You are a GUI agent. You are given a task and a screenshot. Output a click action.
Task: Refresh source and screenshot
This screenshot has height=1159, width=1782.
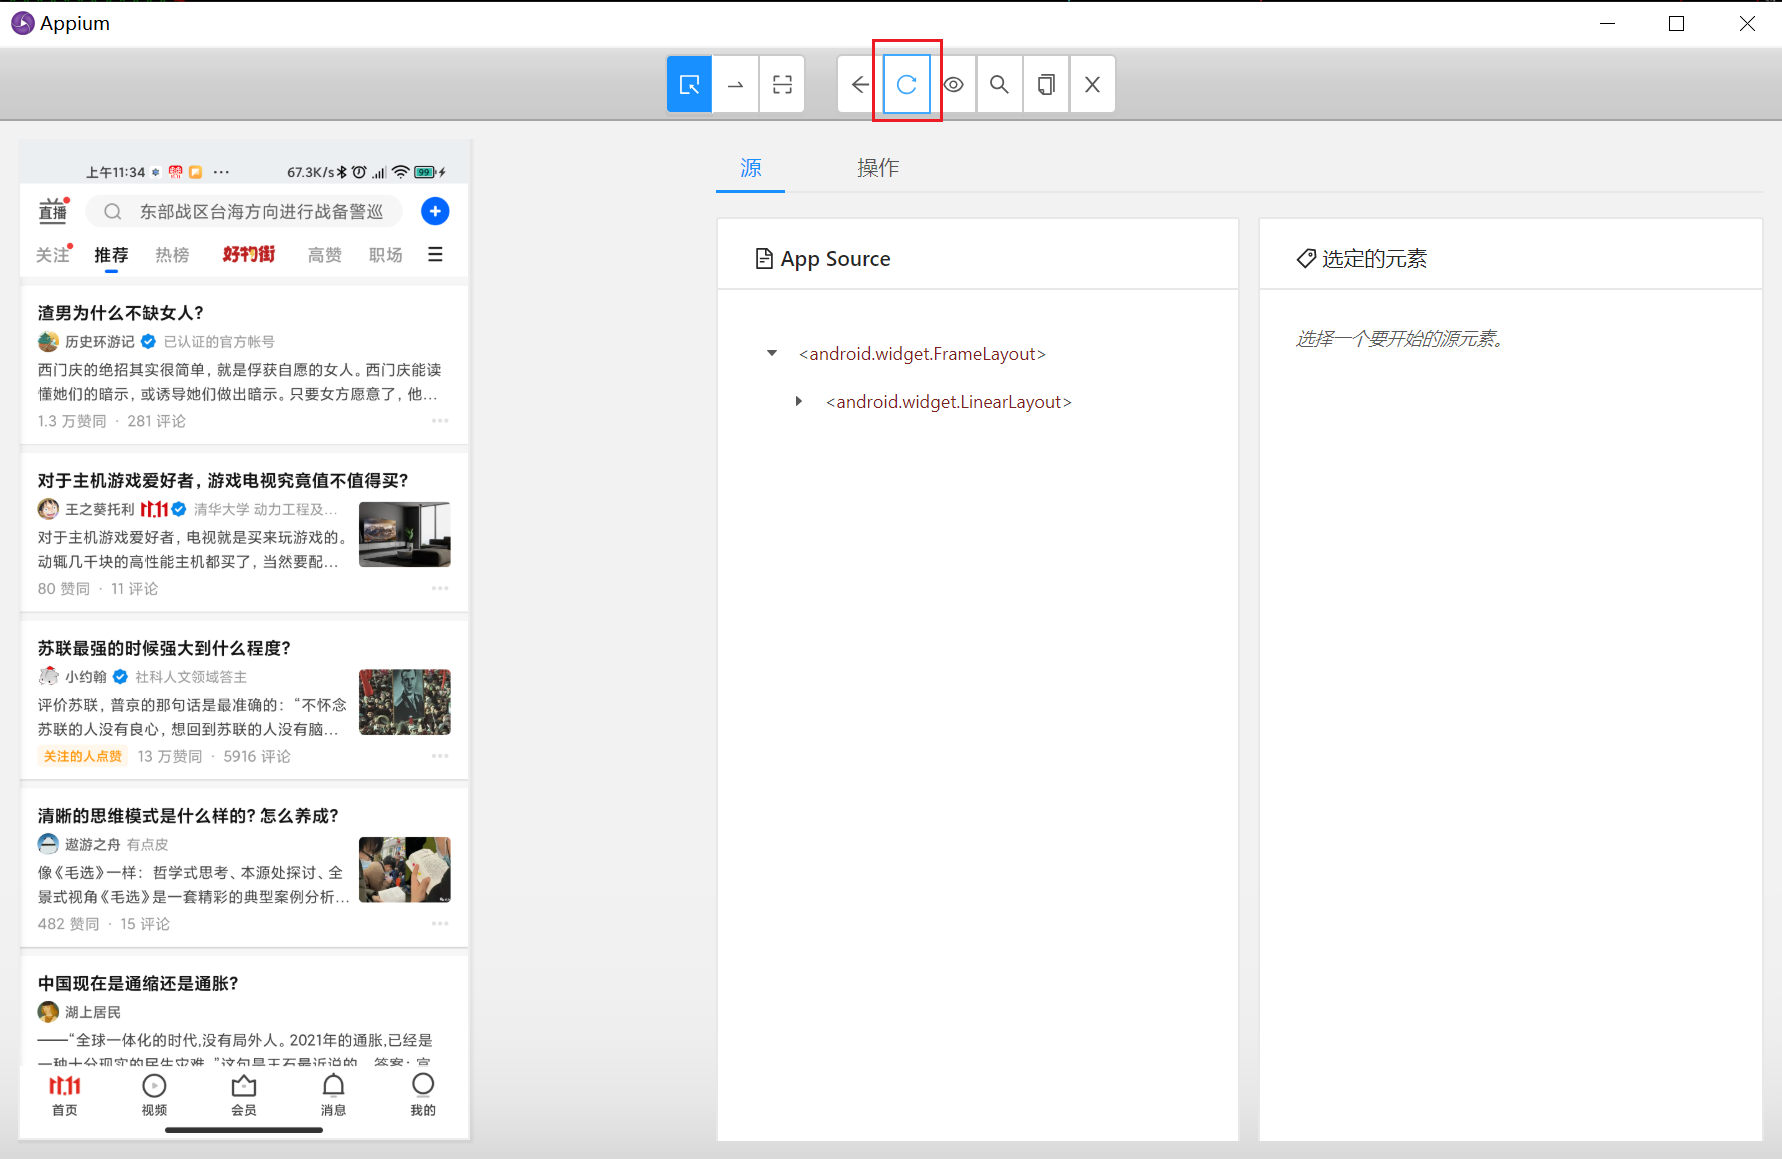[906, 84]
